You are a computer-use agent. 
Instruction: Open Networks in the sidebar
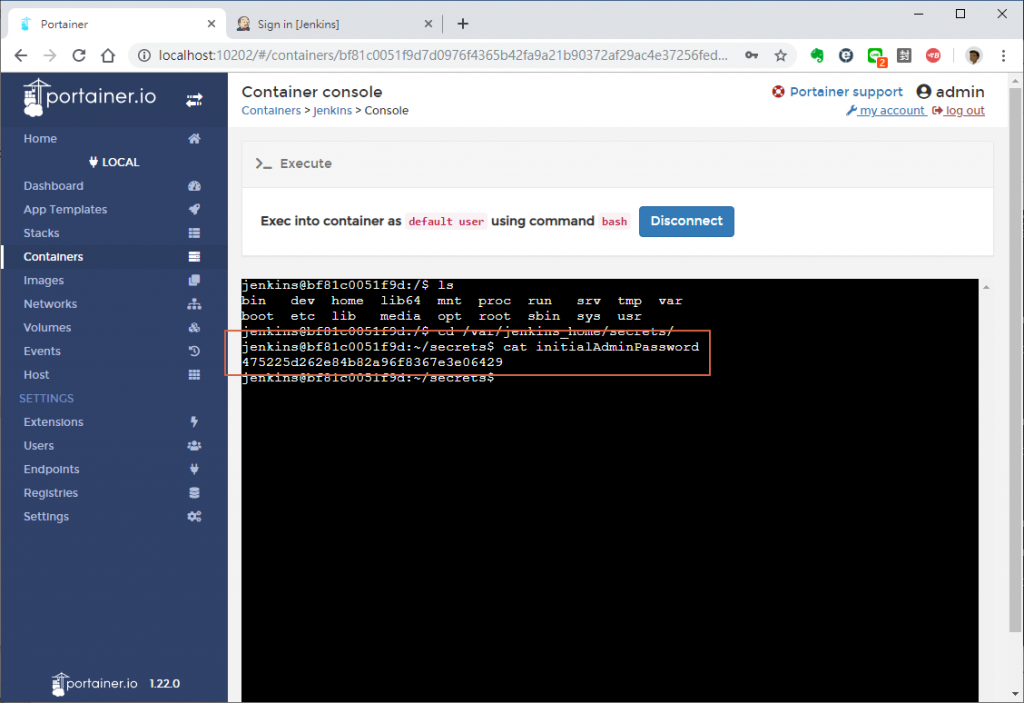[115, 304]
